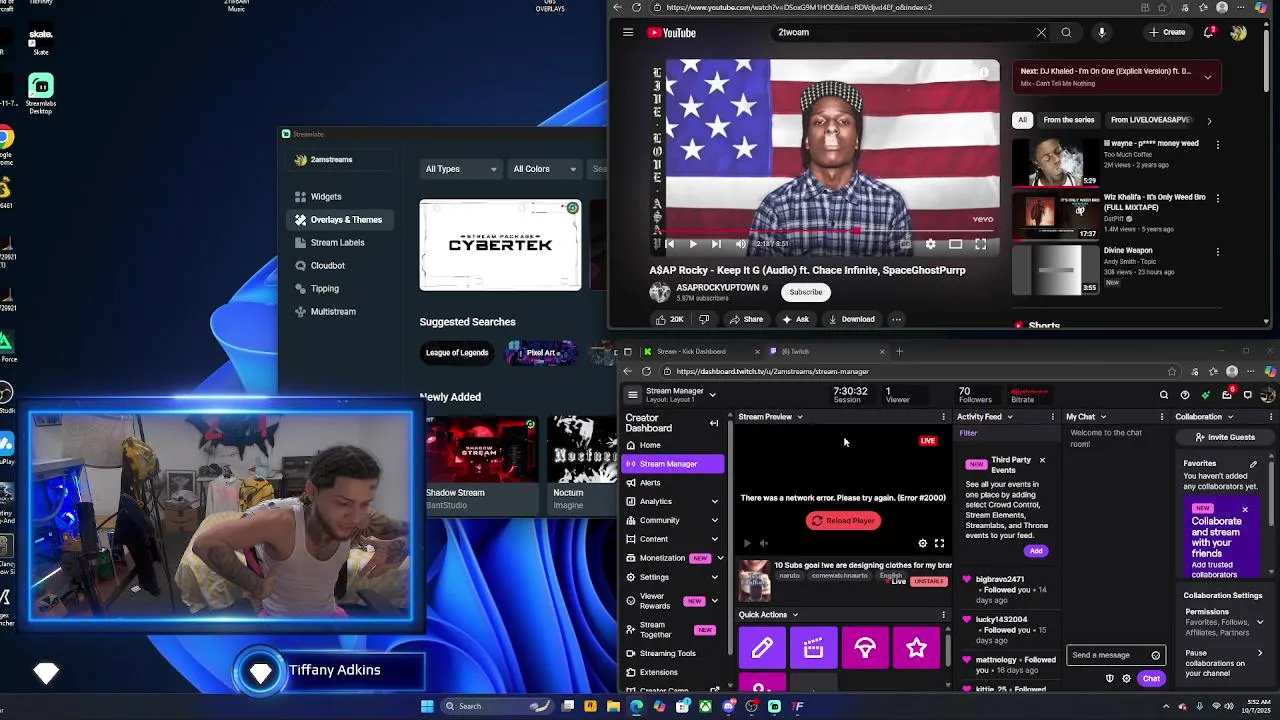Click YouTube Create button
The height and width of the screenshot is (720, 1280).
coord(1167,32)
